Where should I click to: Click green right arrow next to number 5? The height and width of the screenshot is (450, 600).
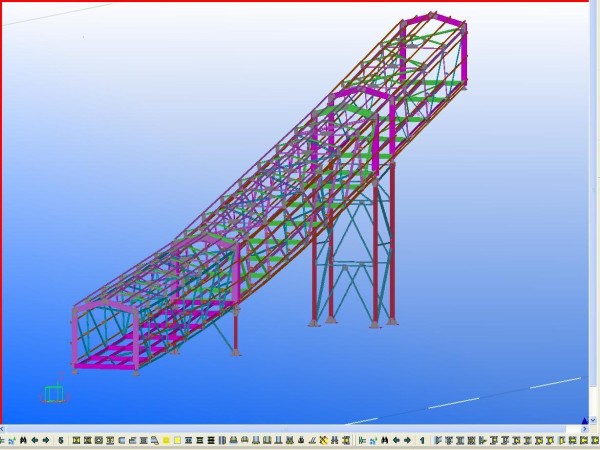[x=46, y=440]
